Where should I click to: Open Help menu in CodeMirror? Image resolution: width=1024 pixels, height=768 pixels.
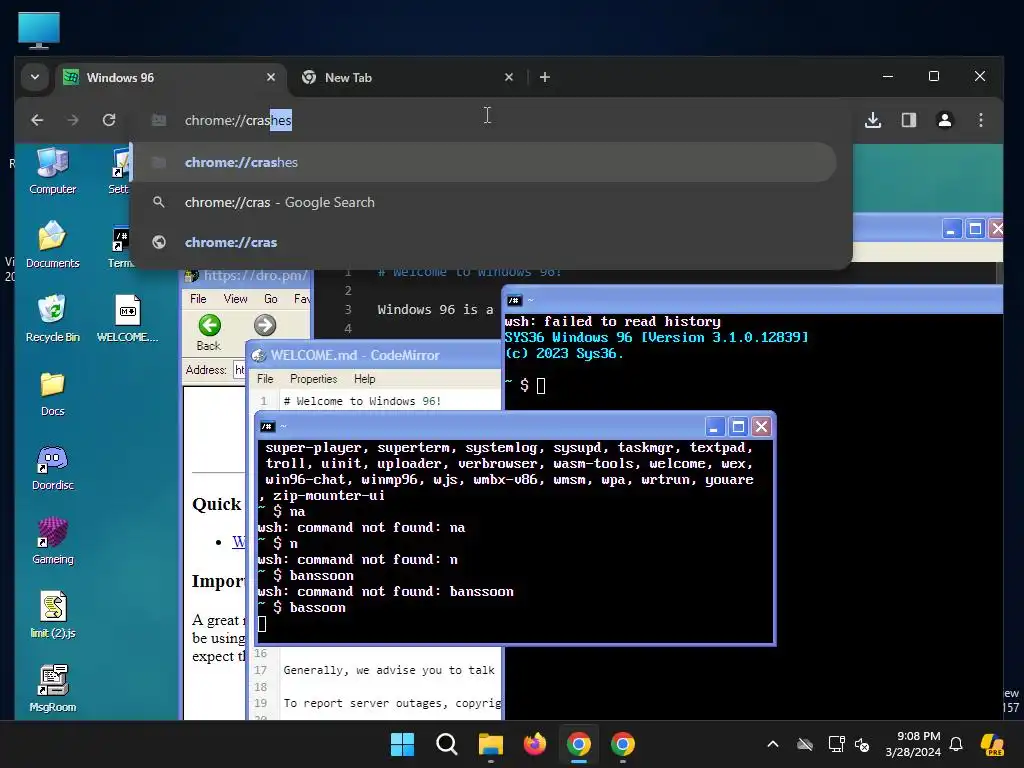pyautogui.click(x=364, y=379)
